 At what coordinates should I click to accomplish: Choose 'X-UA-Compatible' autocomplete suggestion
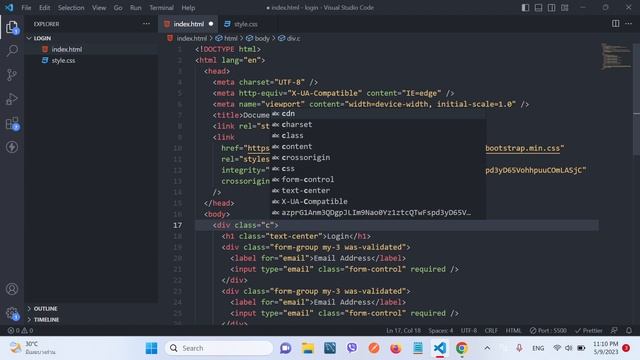378,202
